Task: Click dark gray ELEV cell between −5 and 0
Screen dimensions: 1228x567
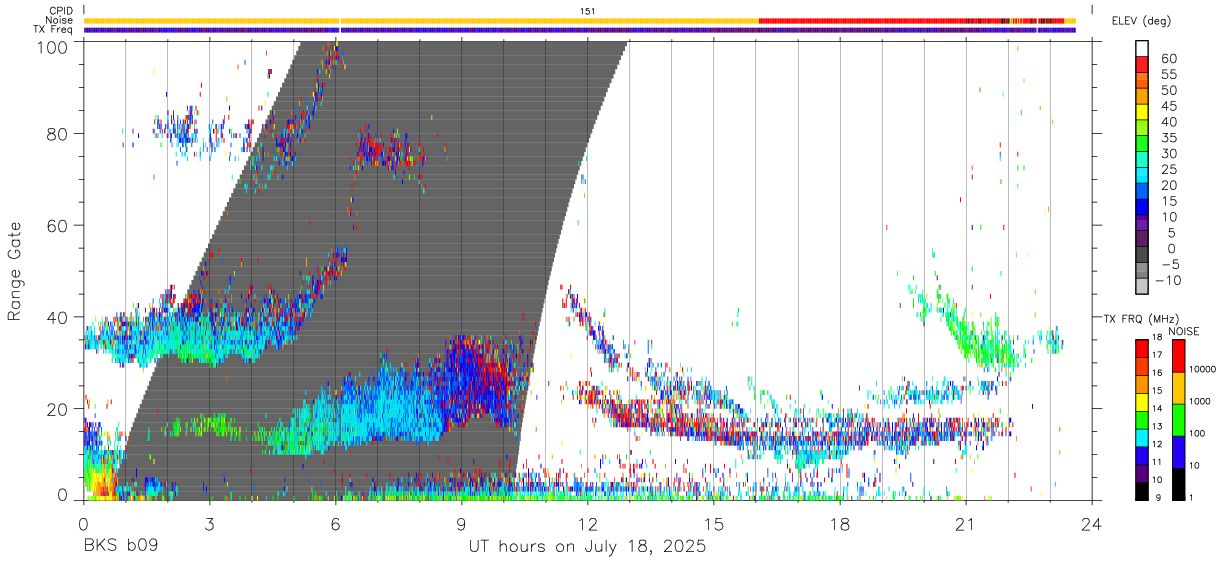Action: click(x=1142, y=256)
